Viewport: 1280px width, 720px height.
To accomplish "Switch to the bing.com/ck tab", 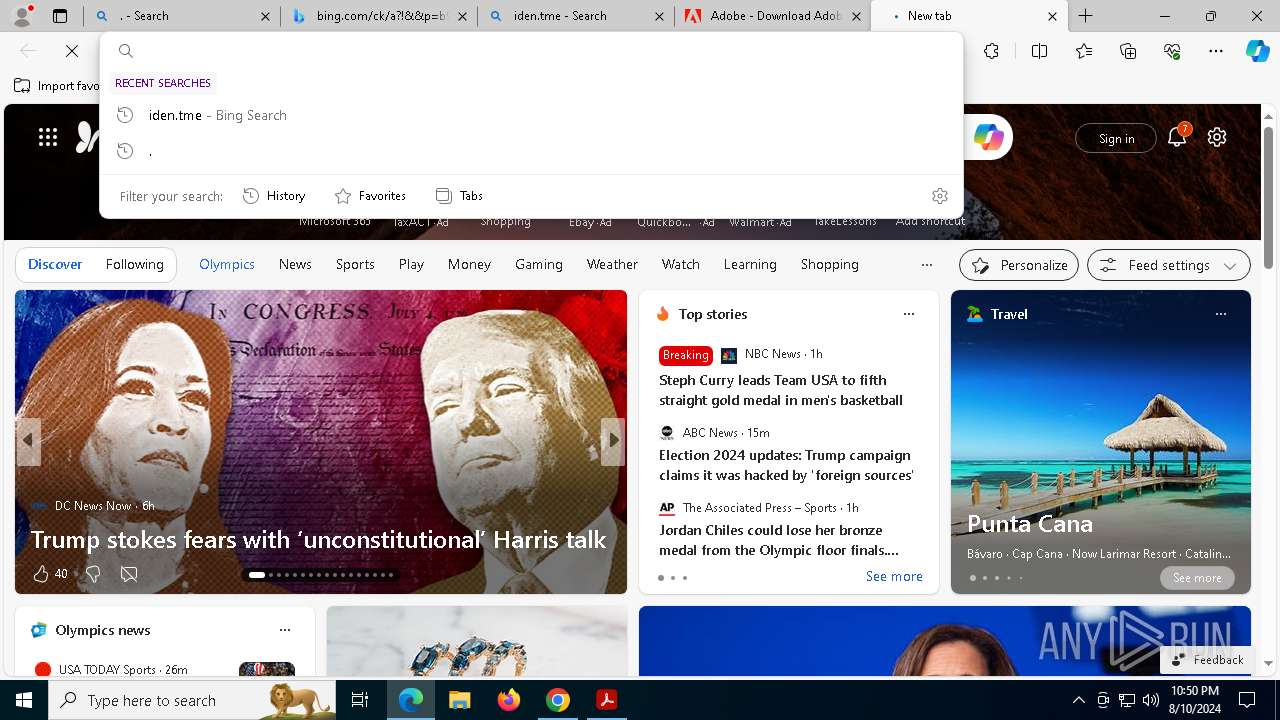I will click(x=378, y=16).
